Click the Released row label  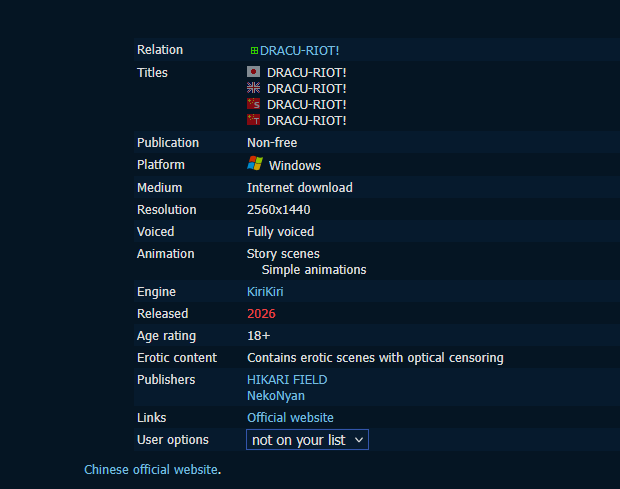click(163, 314)
